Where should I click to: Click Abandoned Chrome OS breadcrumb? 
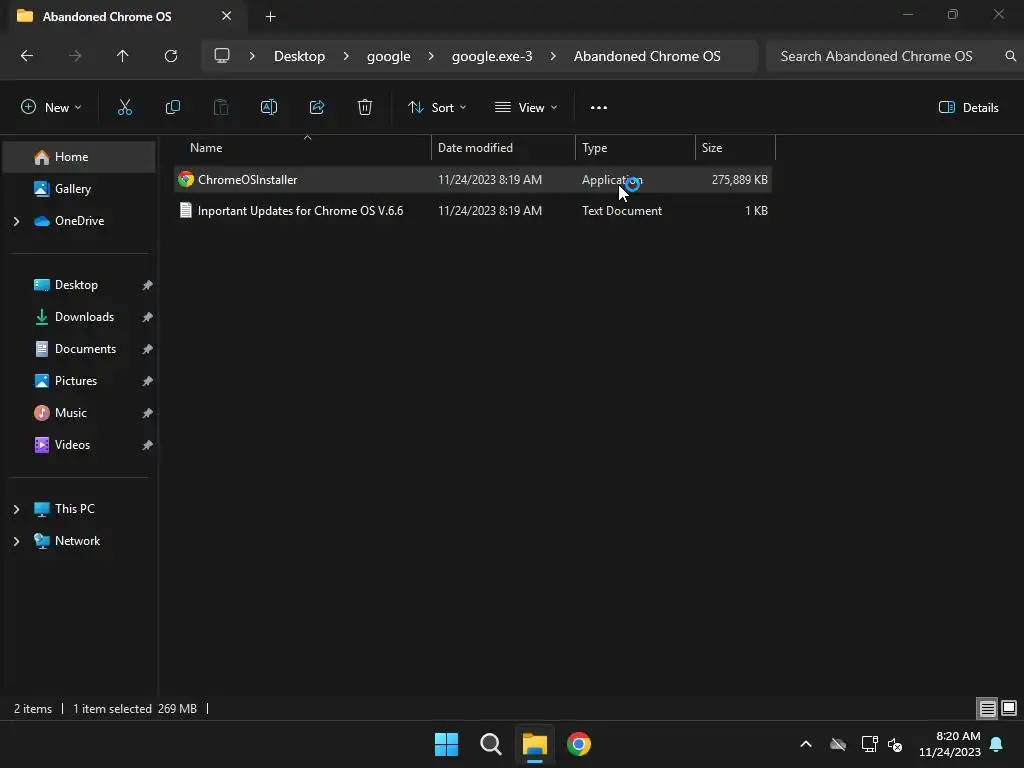click(647, 56)
